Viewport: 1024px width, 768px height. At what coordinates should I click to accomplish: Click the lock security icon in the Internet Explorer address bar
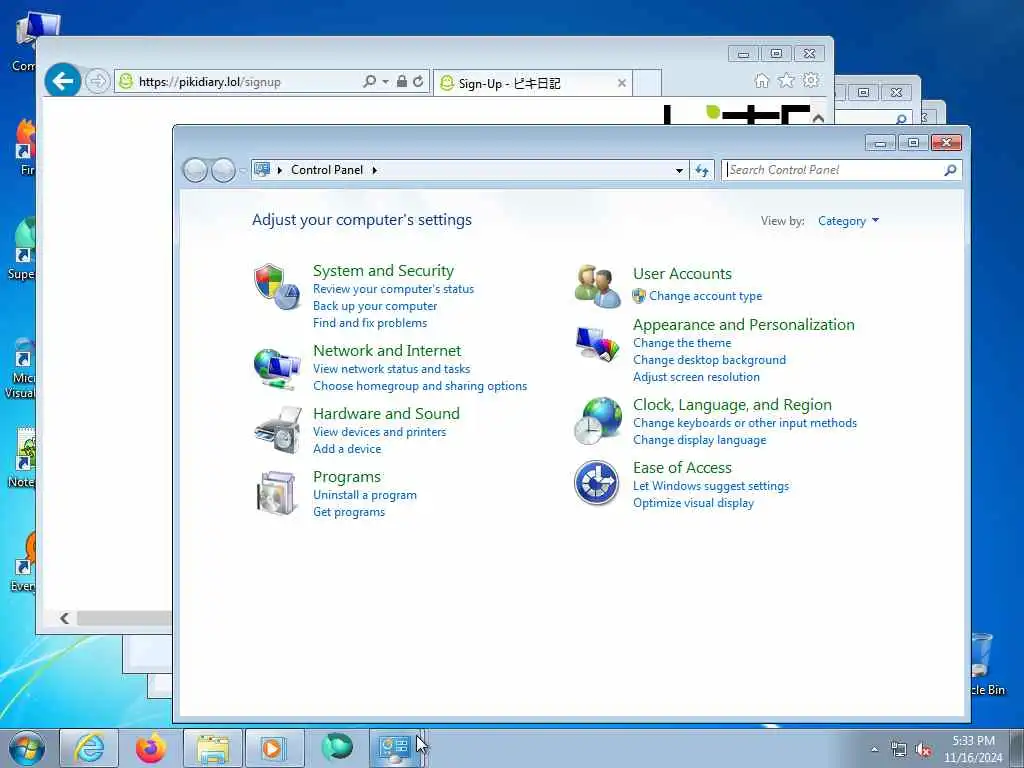pos(402,82)
